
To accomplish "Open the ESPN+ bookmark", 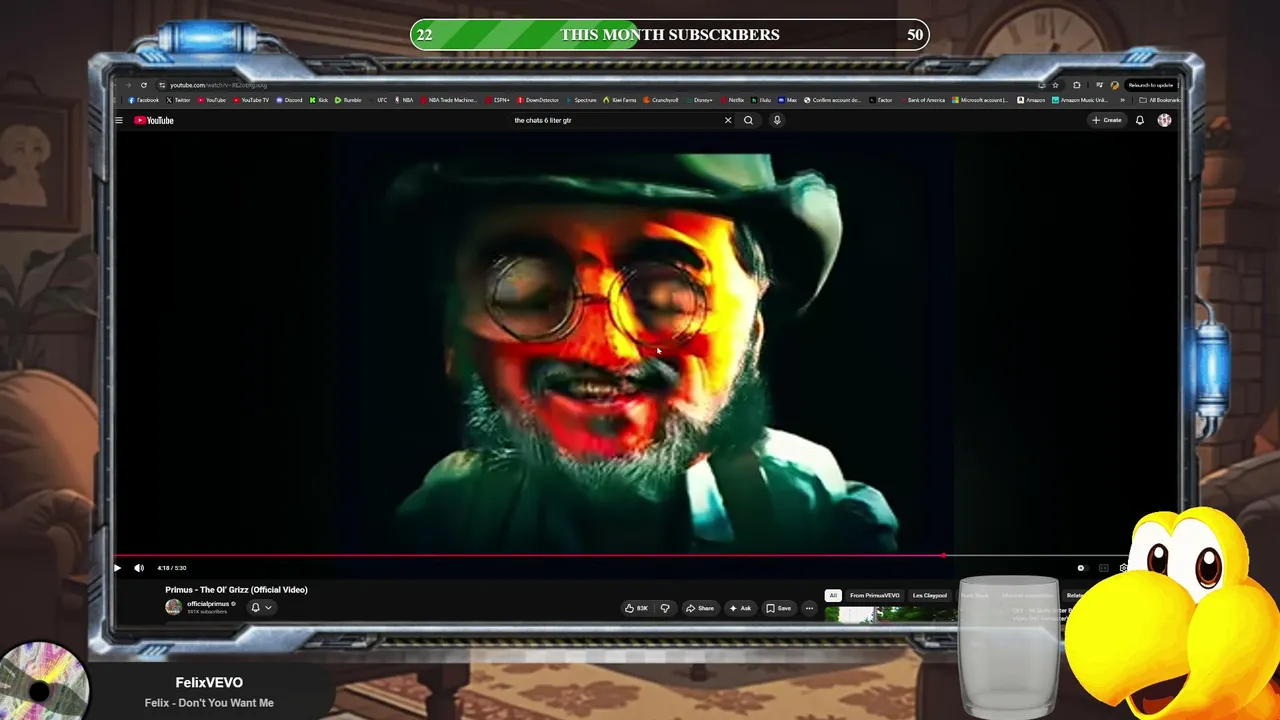I will tap(499, 100).
